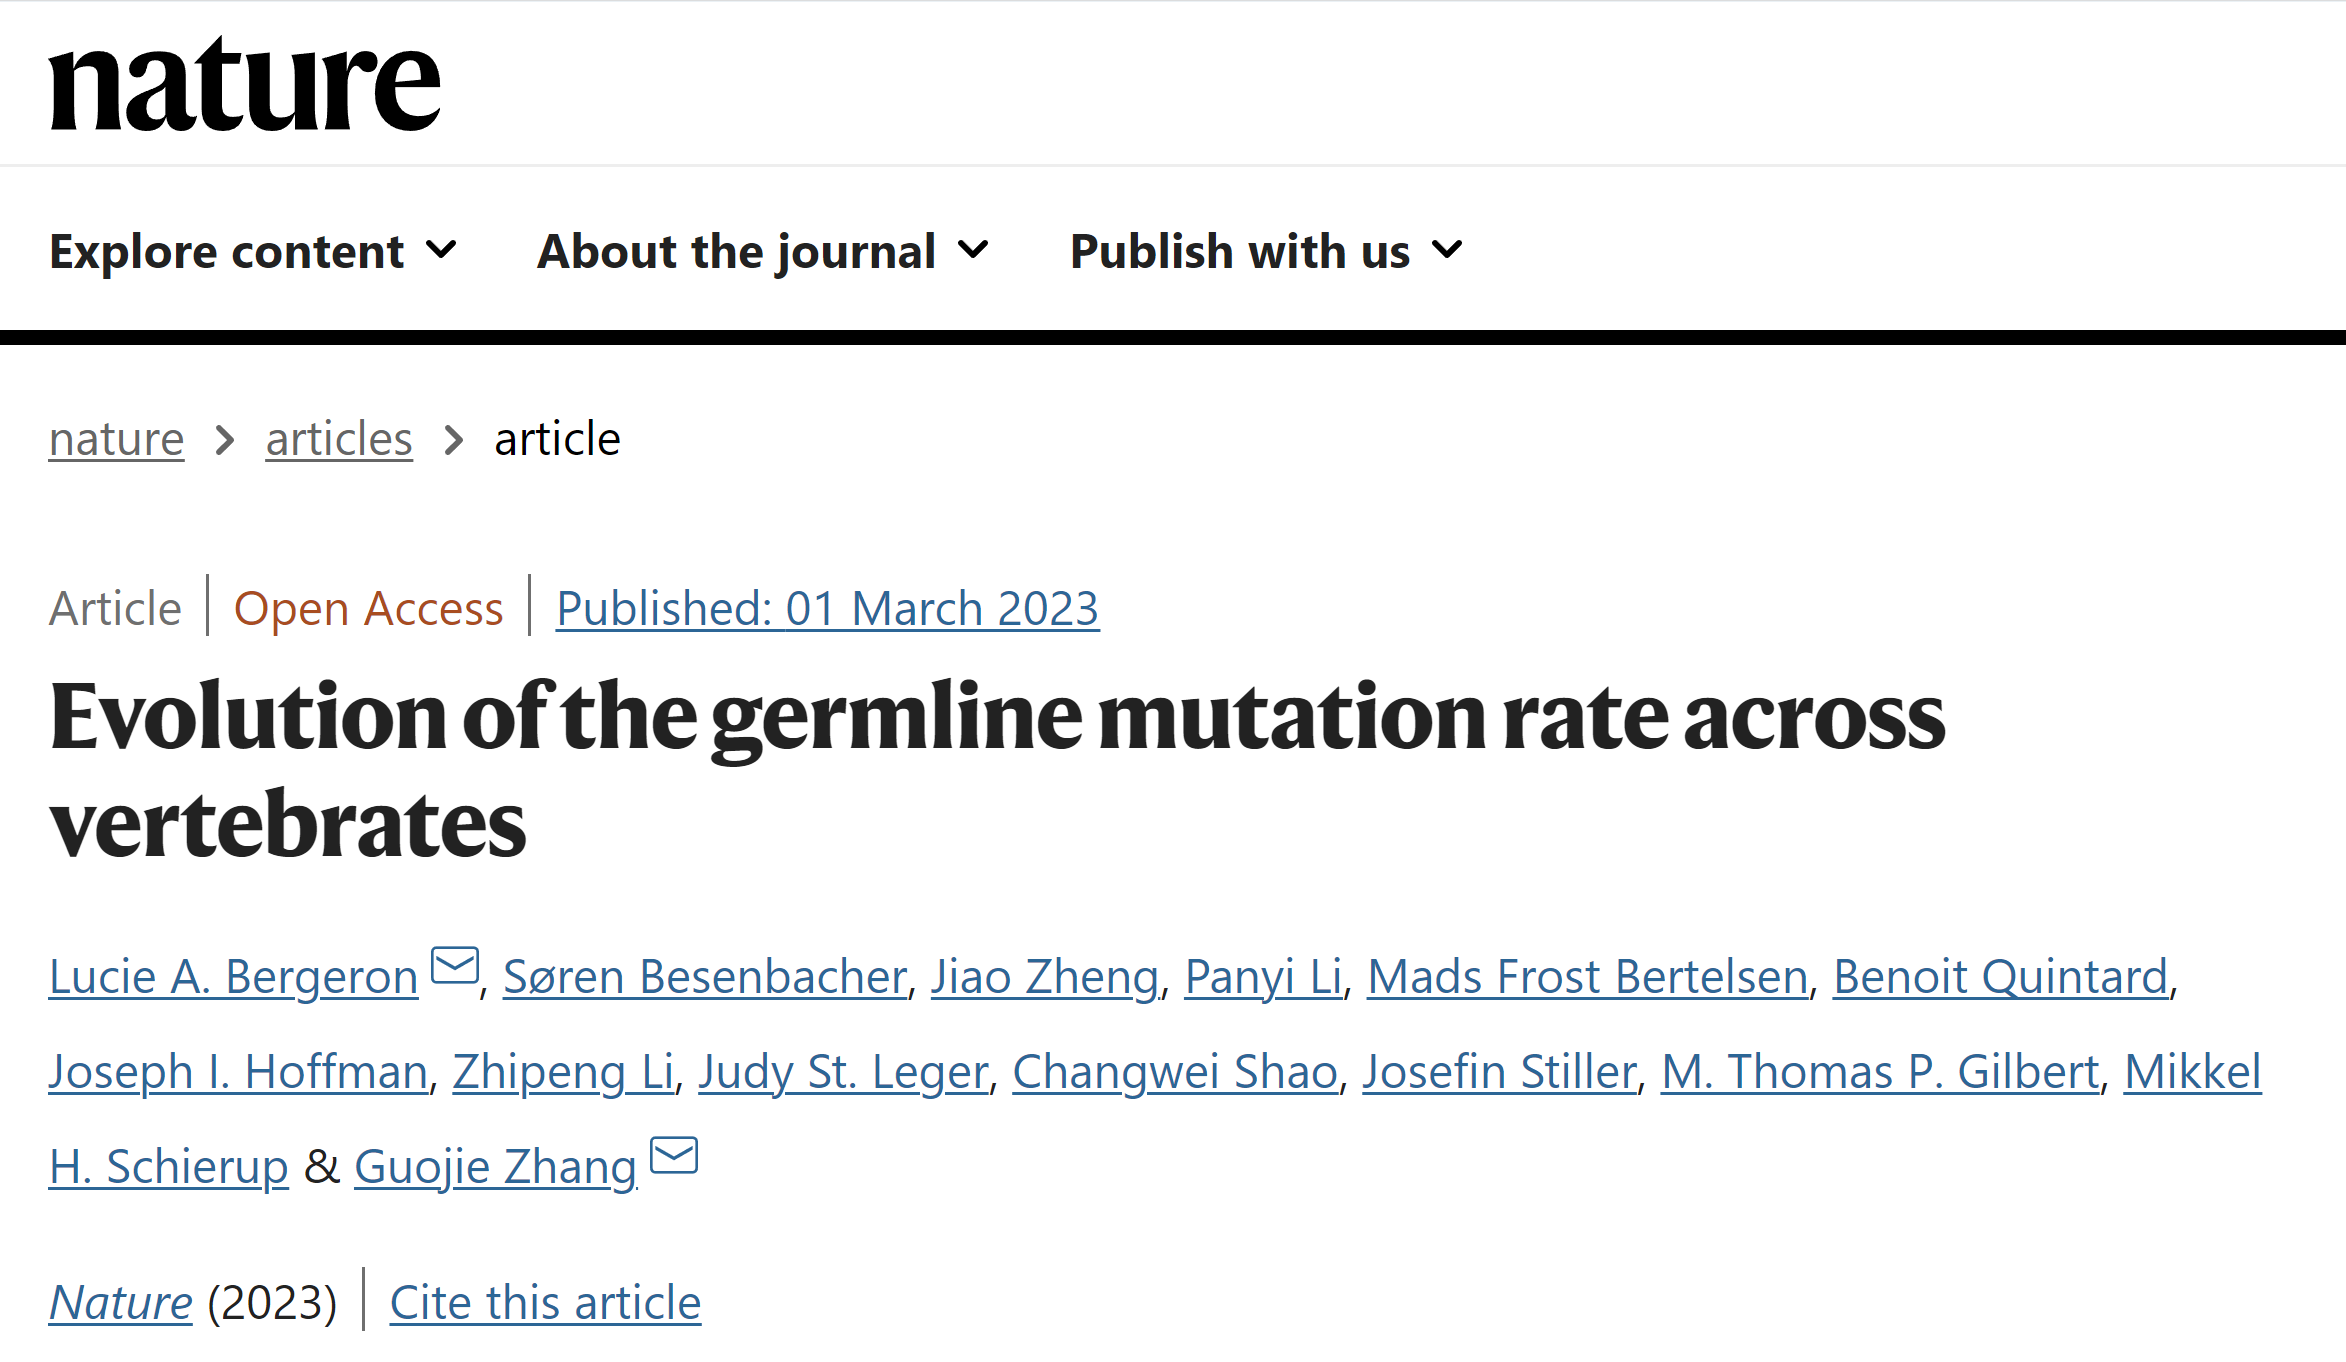Click author Mads Frost Bertelsen
The image size is (2346, 1362).
pos(1588,976)
